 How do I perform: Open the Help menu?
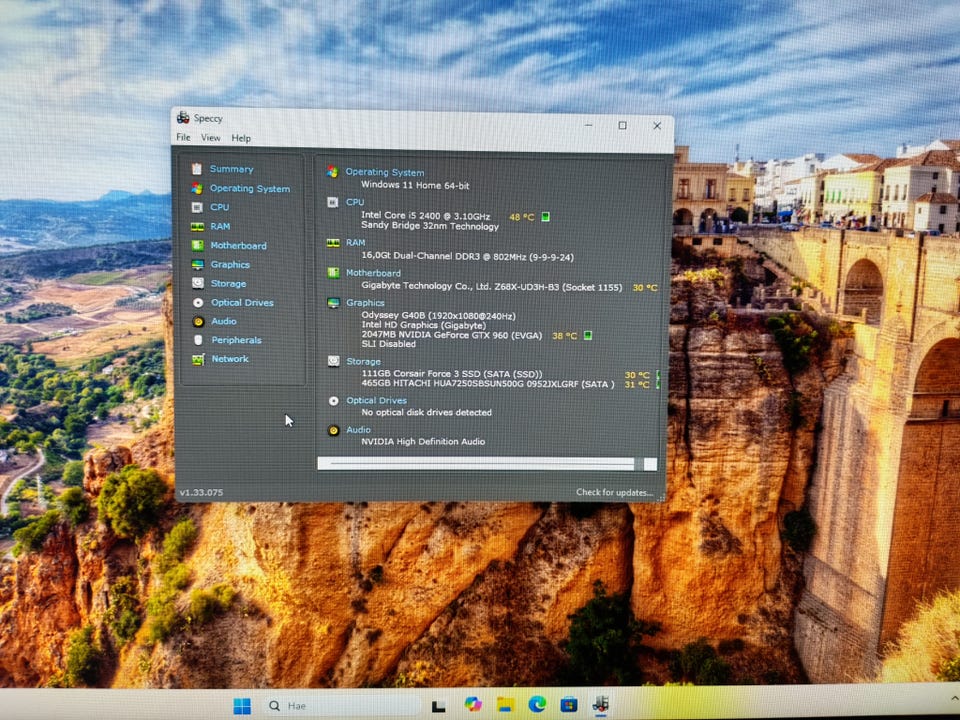241,138
